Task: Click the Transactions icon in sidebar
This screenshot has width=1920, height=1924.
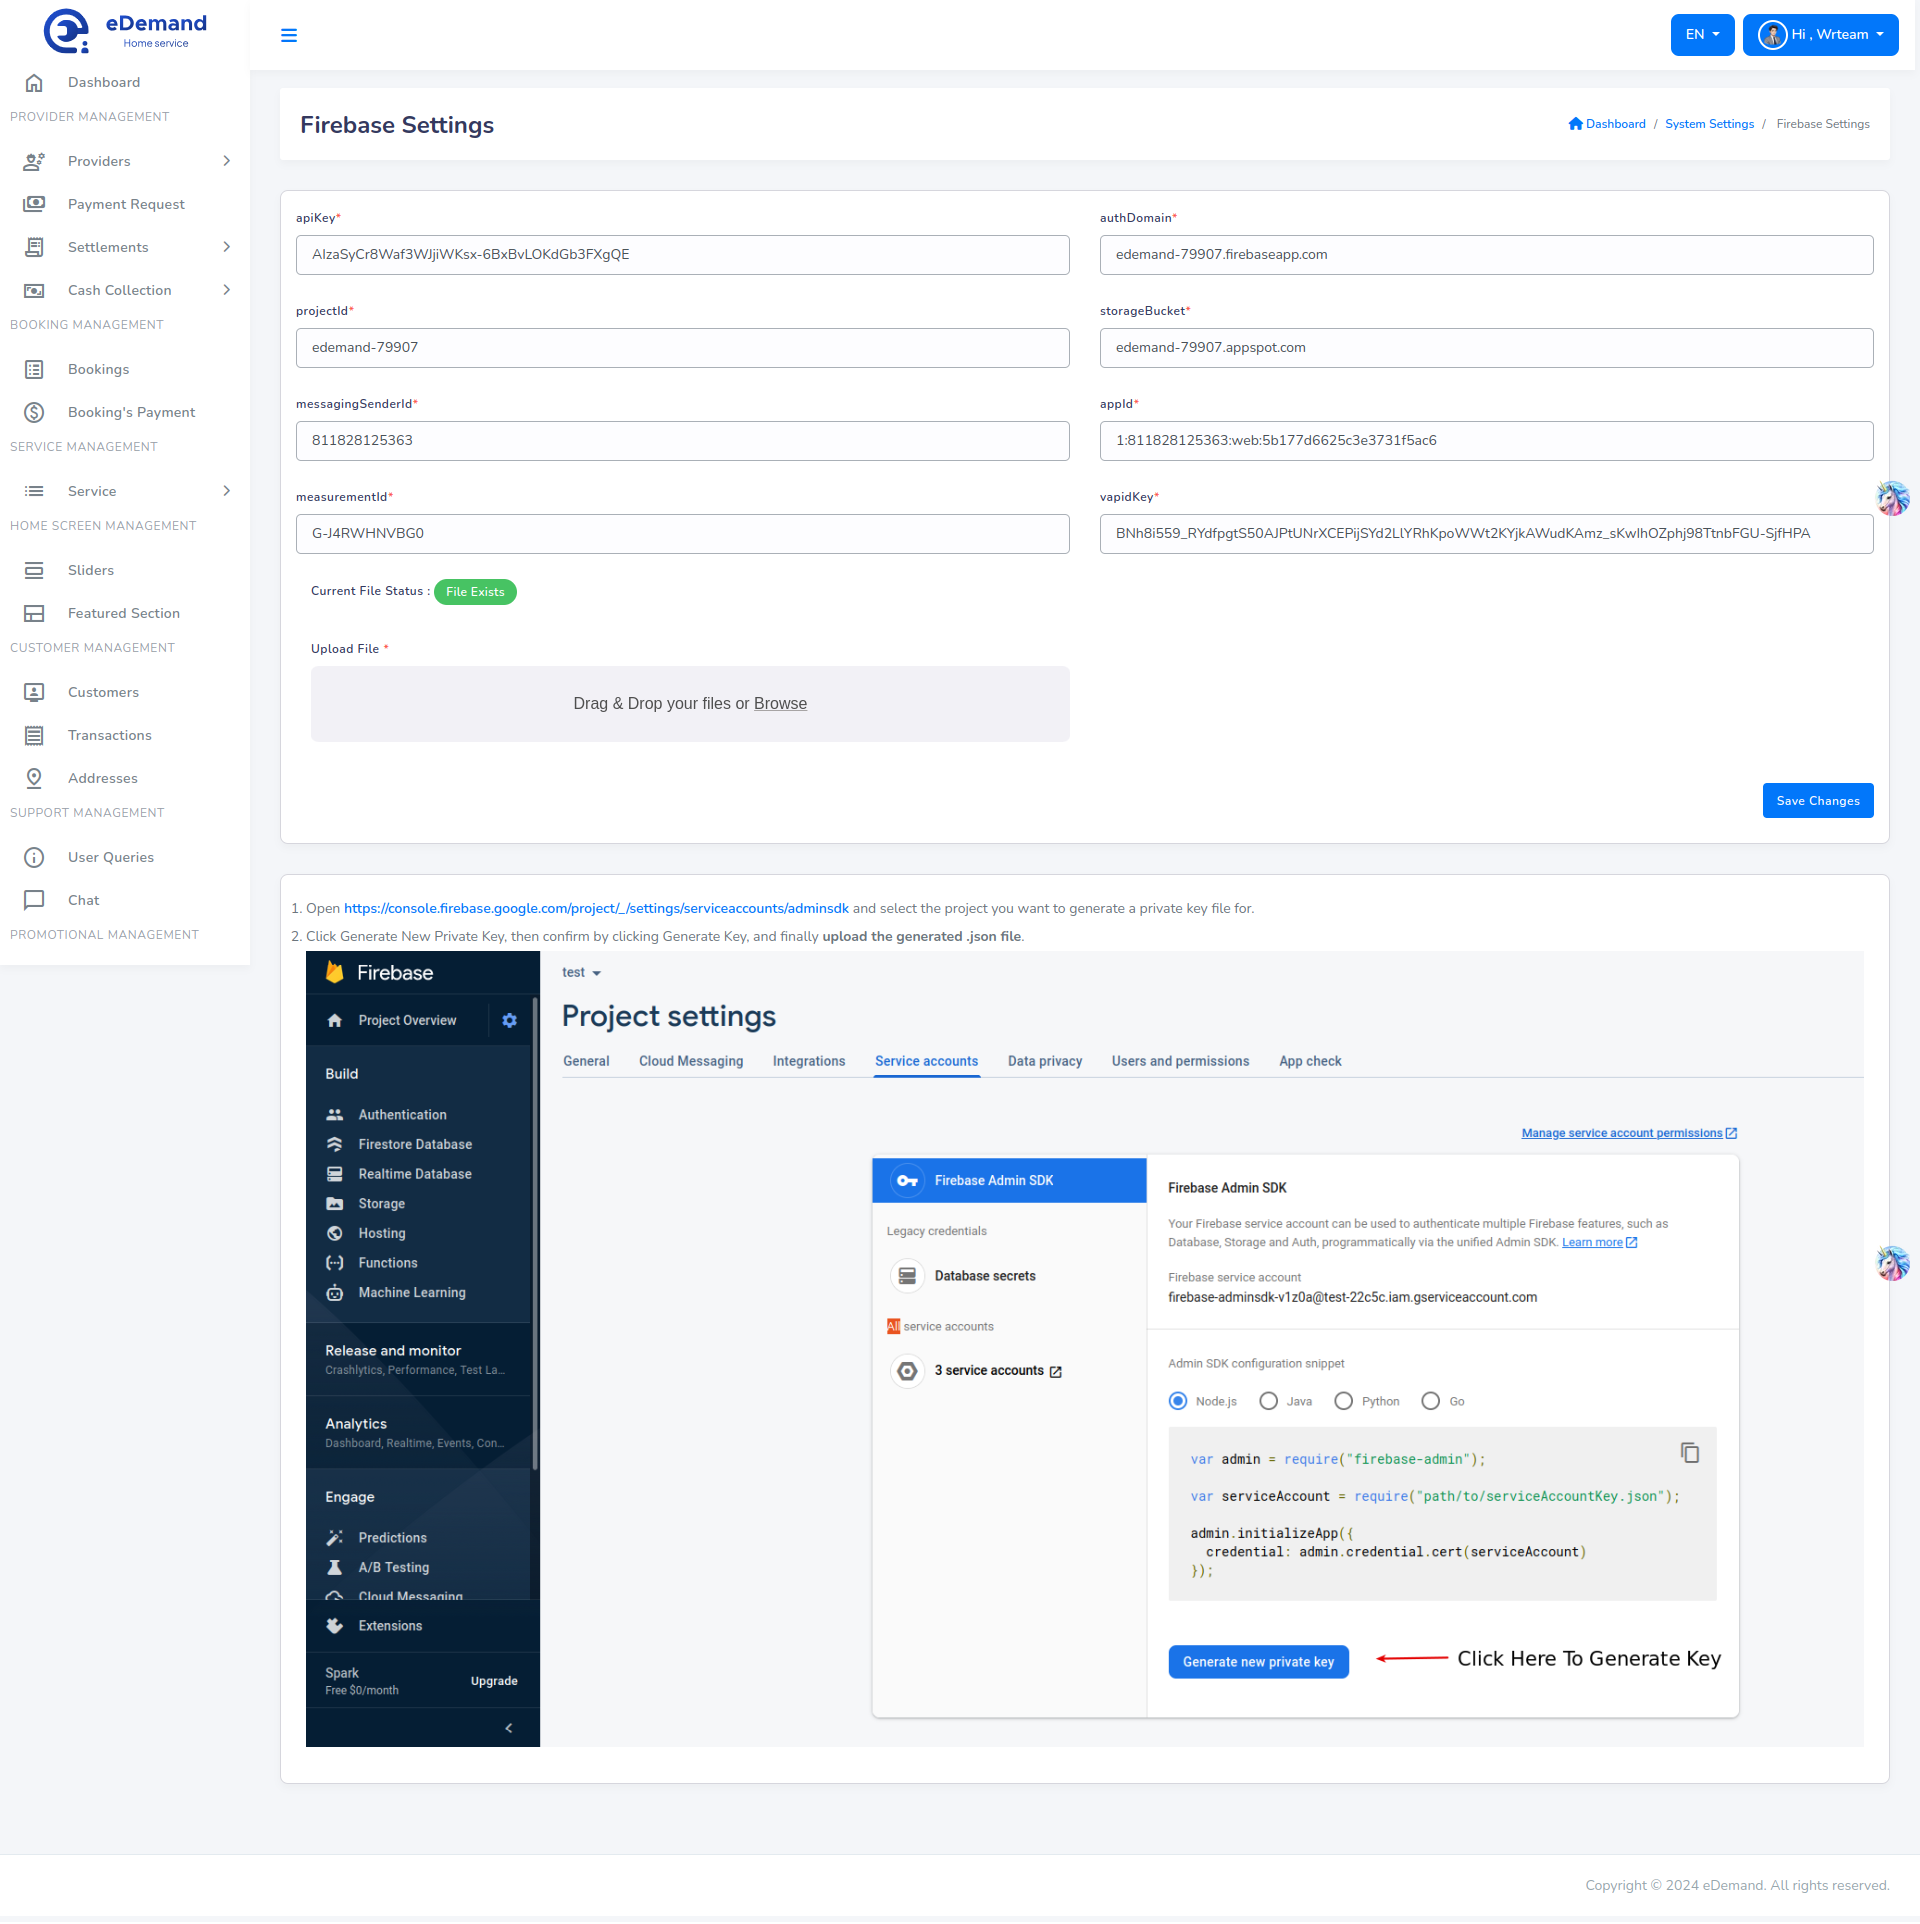Action: pyautogui.click(x=34, y=736)
